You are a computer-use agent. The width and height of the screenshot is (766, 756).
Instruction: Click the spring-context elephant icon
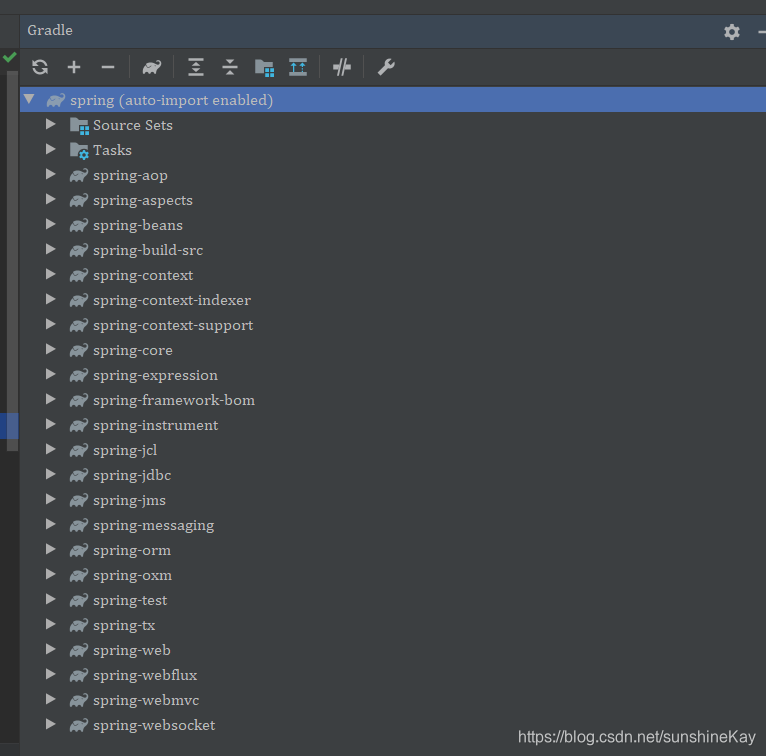79,275
